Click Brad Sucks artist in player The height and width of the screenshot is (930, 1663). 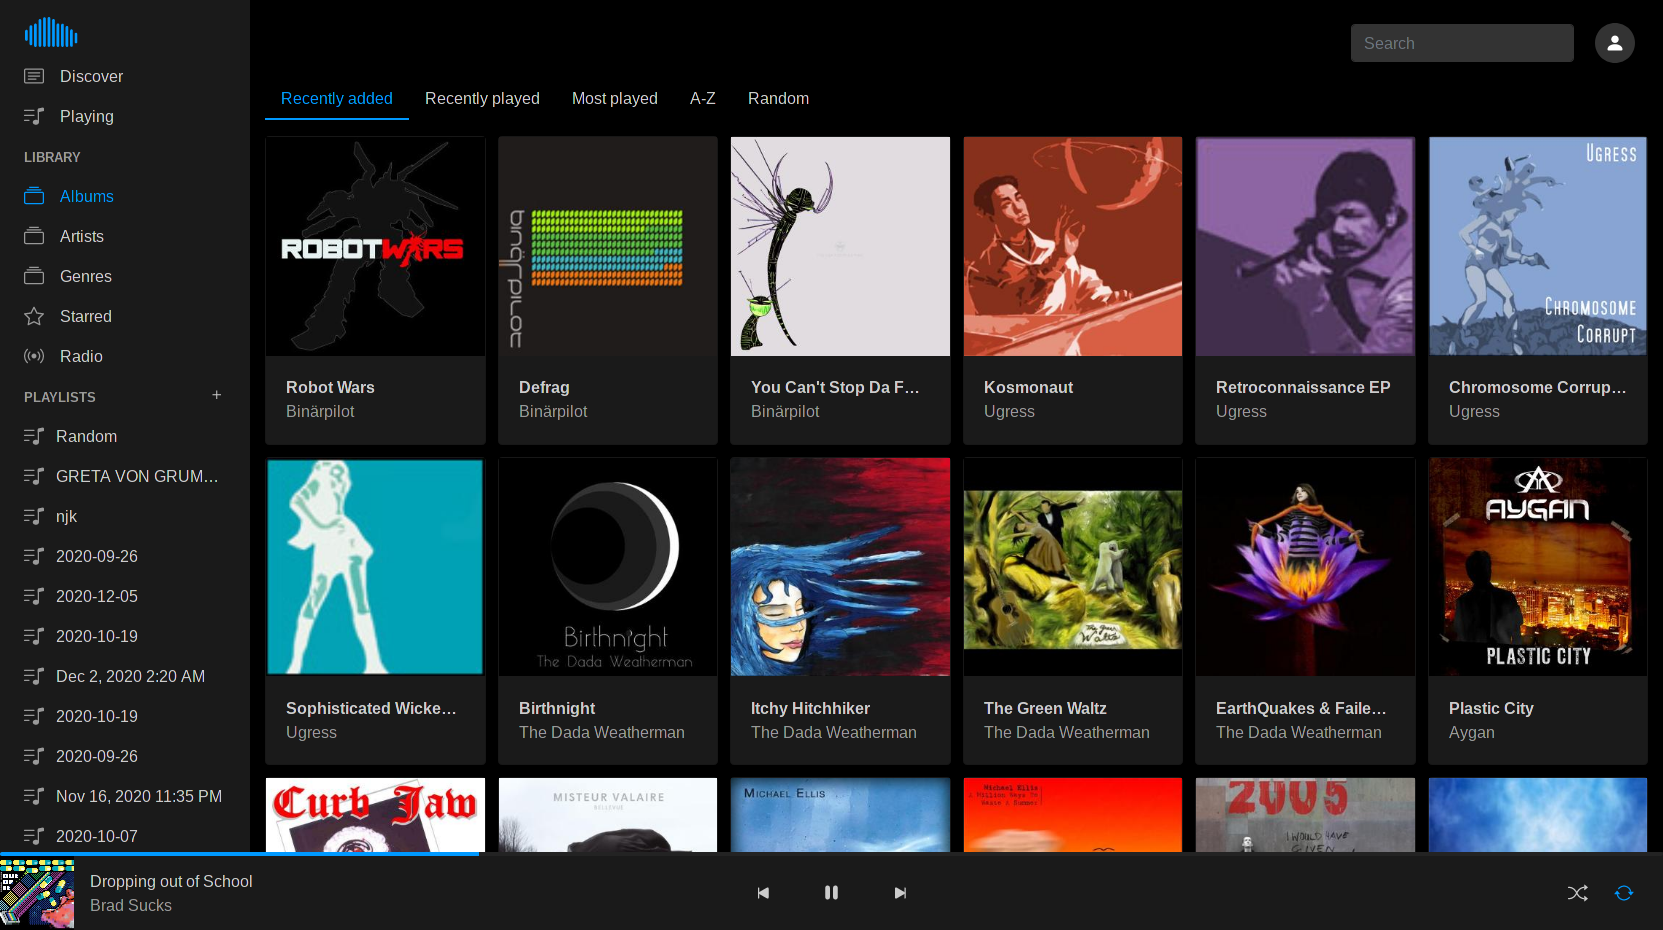pos(131,905)
